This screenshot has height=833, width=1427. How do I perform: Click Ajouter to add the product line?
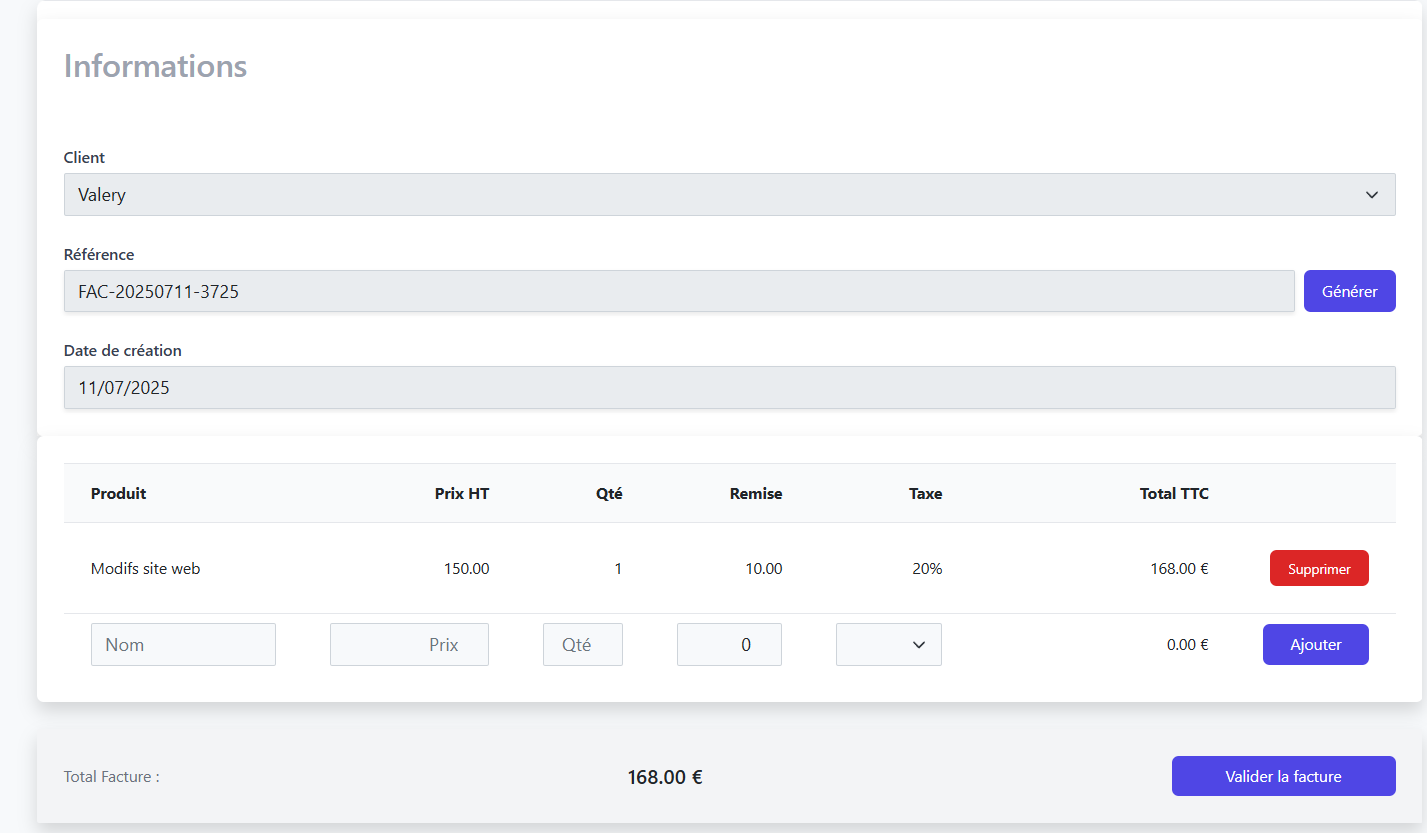[1315, 645]
